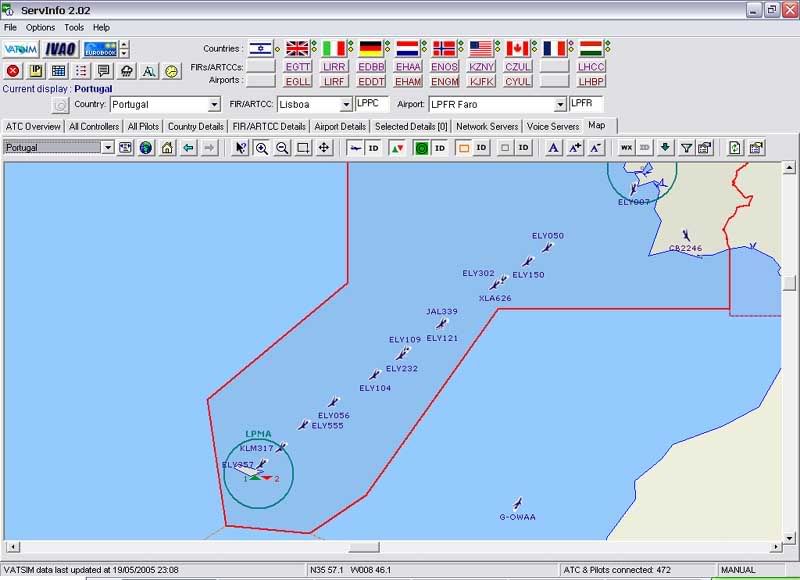Click the EGLL airport button
Viewport: 800px width, 580px height.
[x=298, y=81]
